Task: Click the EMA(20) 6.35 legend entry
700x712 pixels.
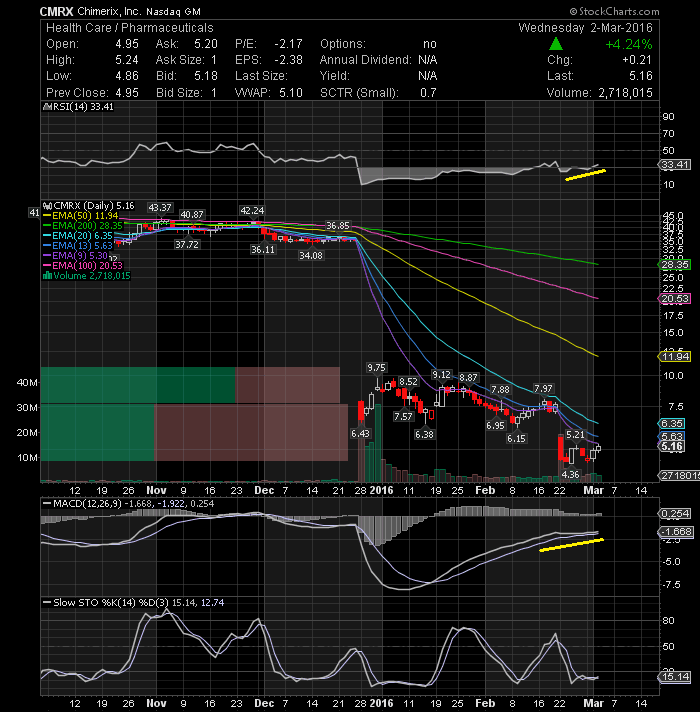Action: point(82,236)
